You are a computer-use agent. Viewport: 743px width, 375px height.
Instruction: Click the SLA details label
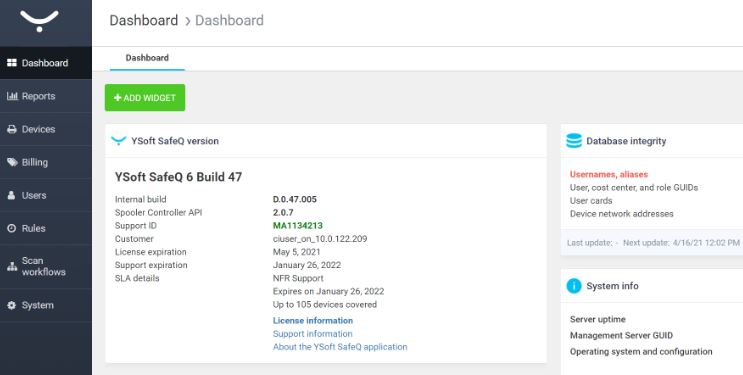(x=137, y=278)
